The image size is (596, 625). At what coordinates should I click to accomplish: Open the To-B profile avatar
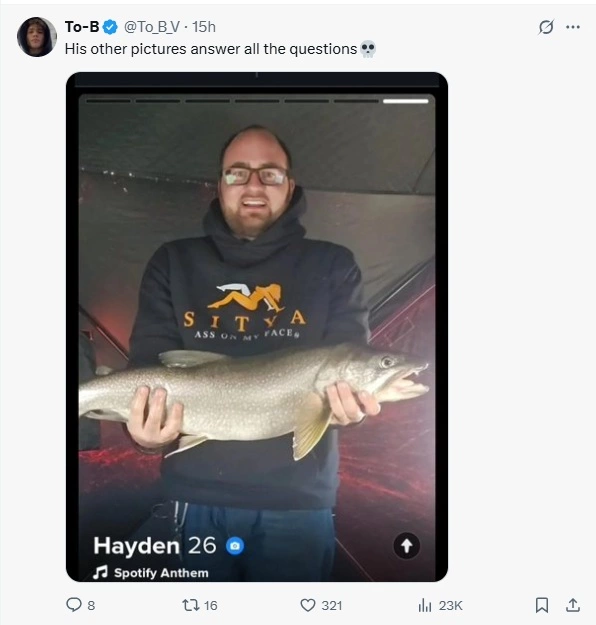tap(37, 37)
